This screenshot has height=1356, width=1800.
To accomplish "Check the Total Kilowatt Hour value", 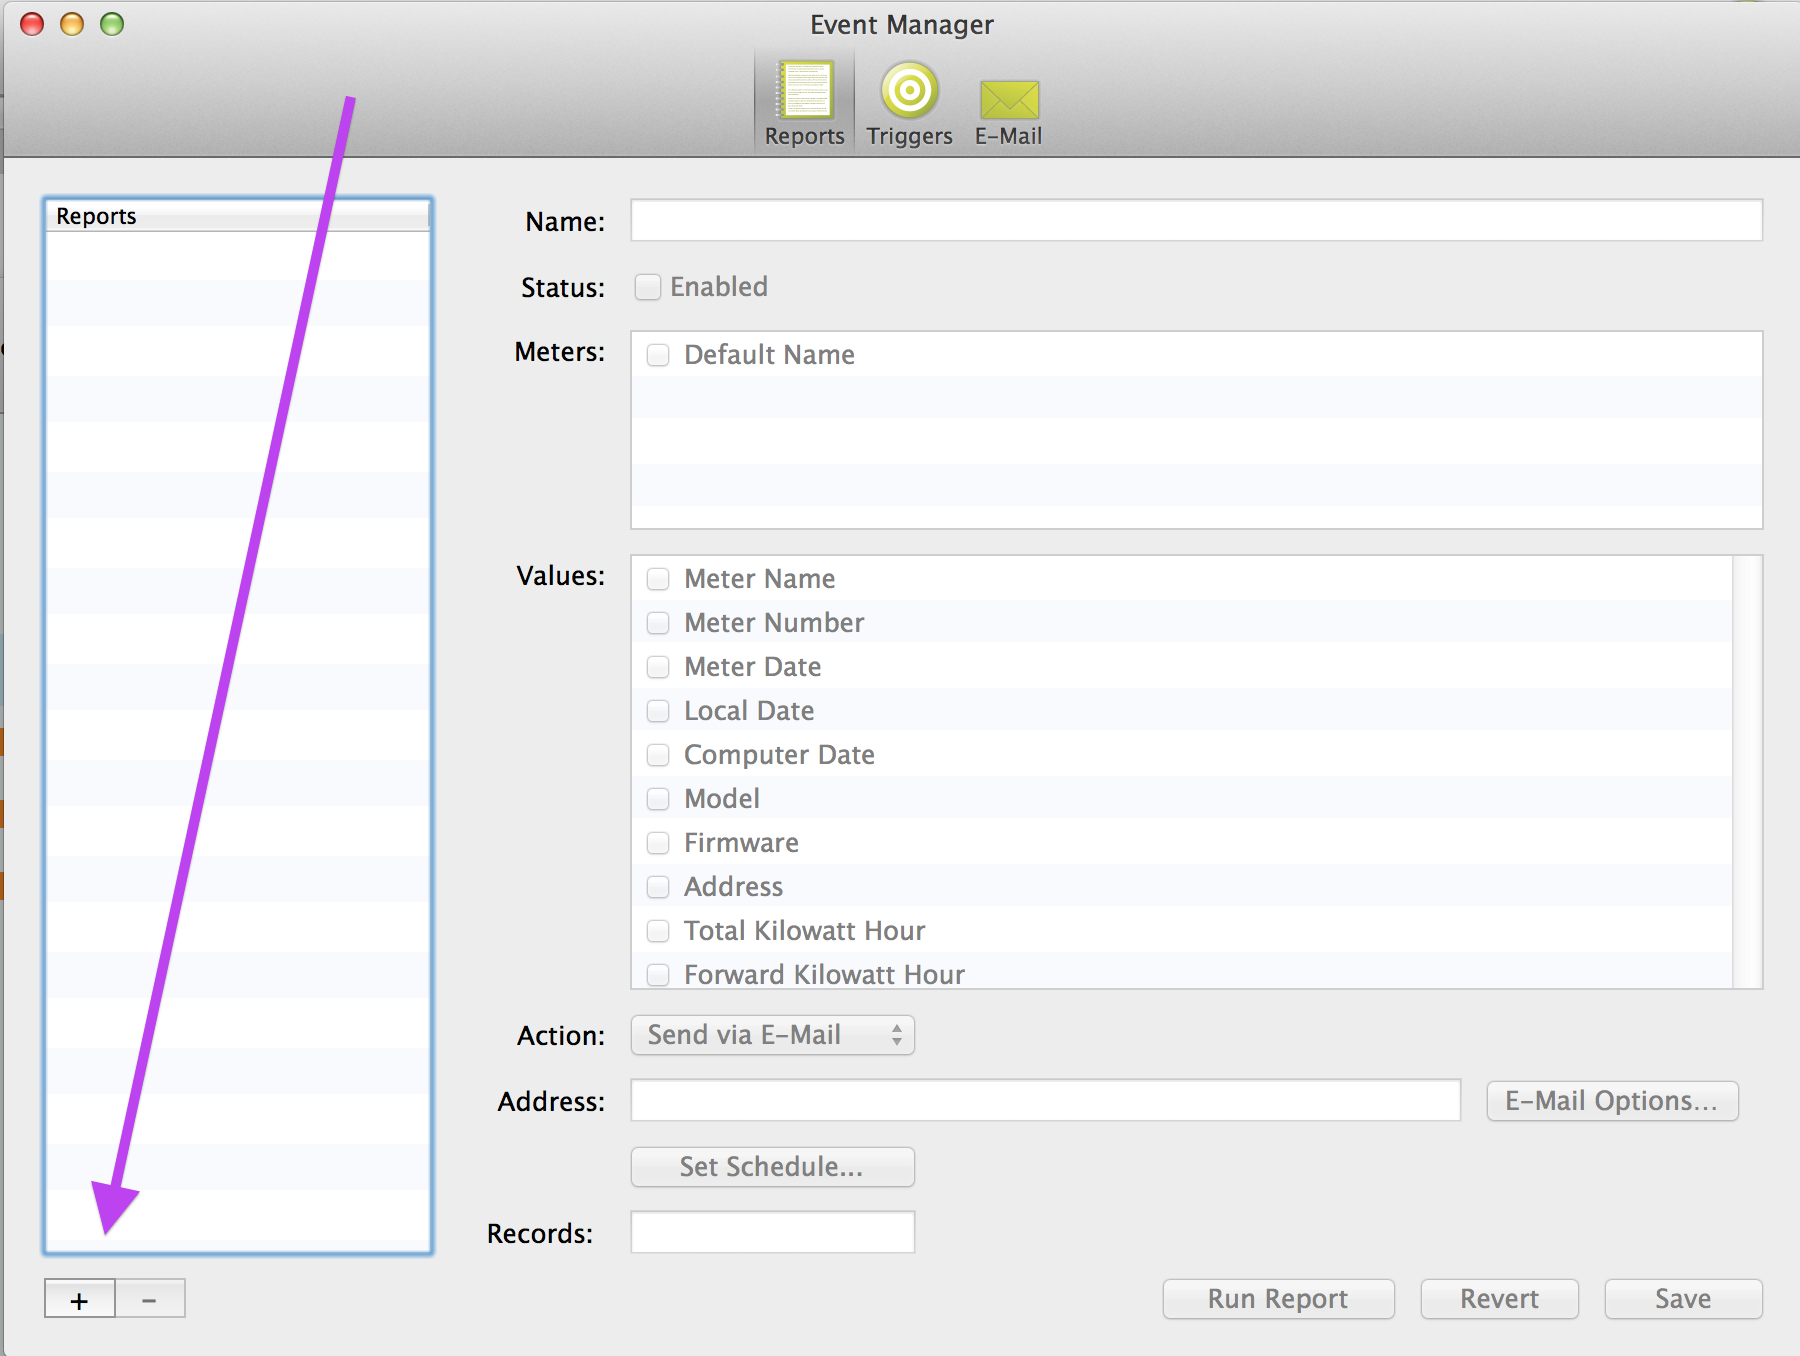I will (x=658, y=930).
